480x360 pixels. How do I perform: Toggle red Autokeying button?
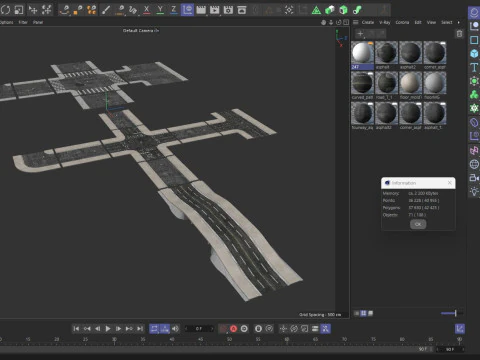point(233,329)
